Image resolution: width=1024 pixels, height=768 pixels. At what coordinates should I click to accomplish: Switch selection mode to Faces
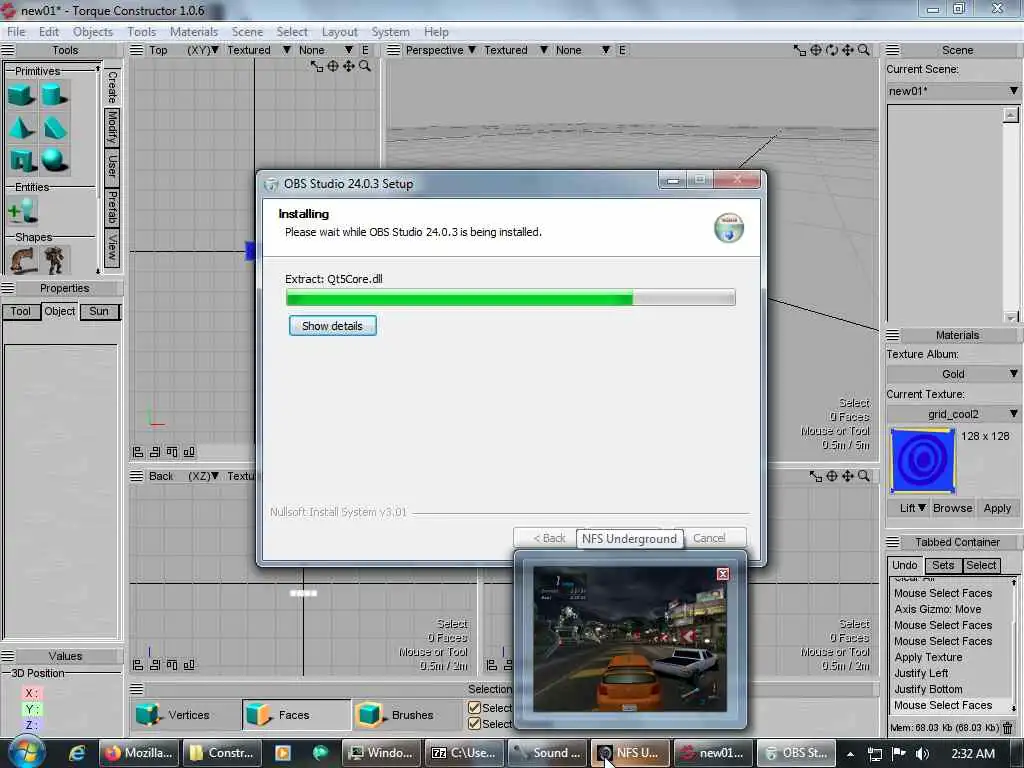tap(296, 715)
